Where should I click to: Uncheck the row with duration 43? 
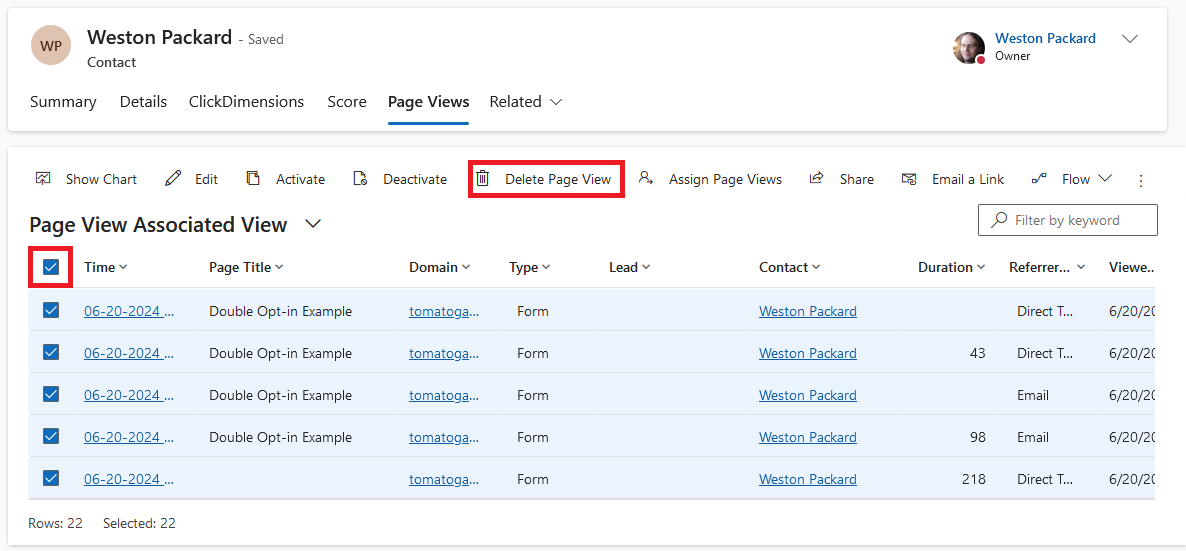point(51,353)
